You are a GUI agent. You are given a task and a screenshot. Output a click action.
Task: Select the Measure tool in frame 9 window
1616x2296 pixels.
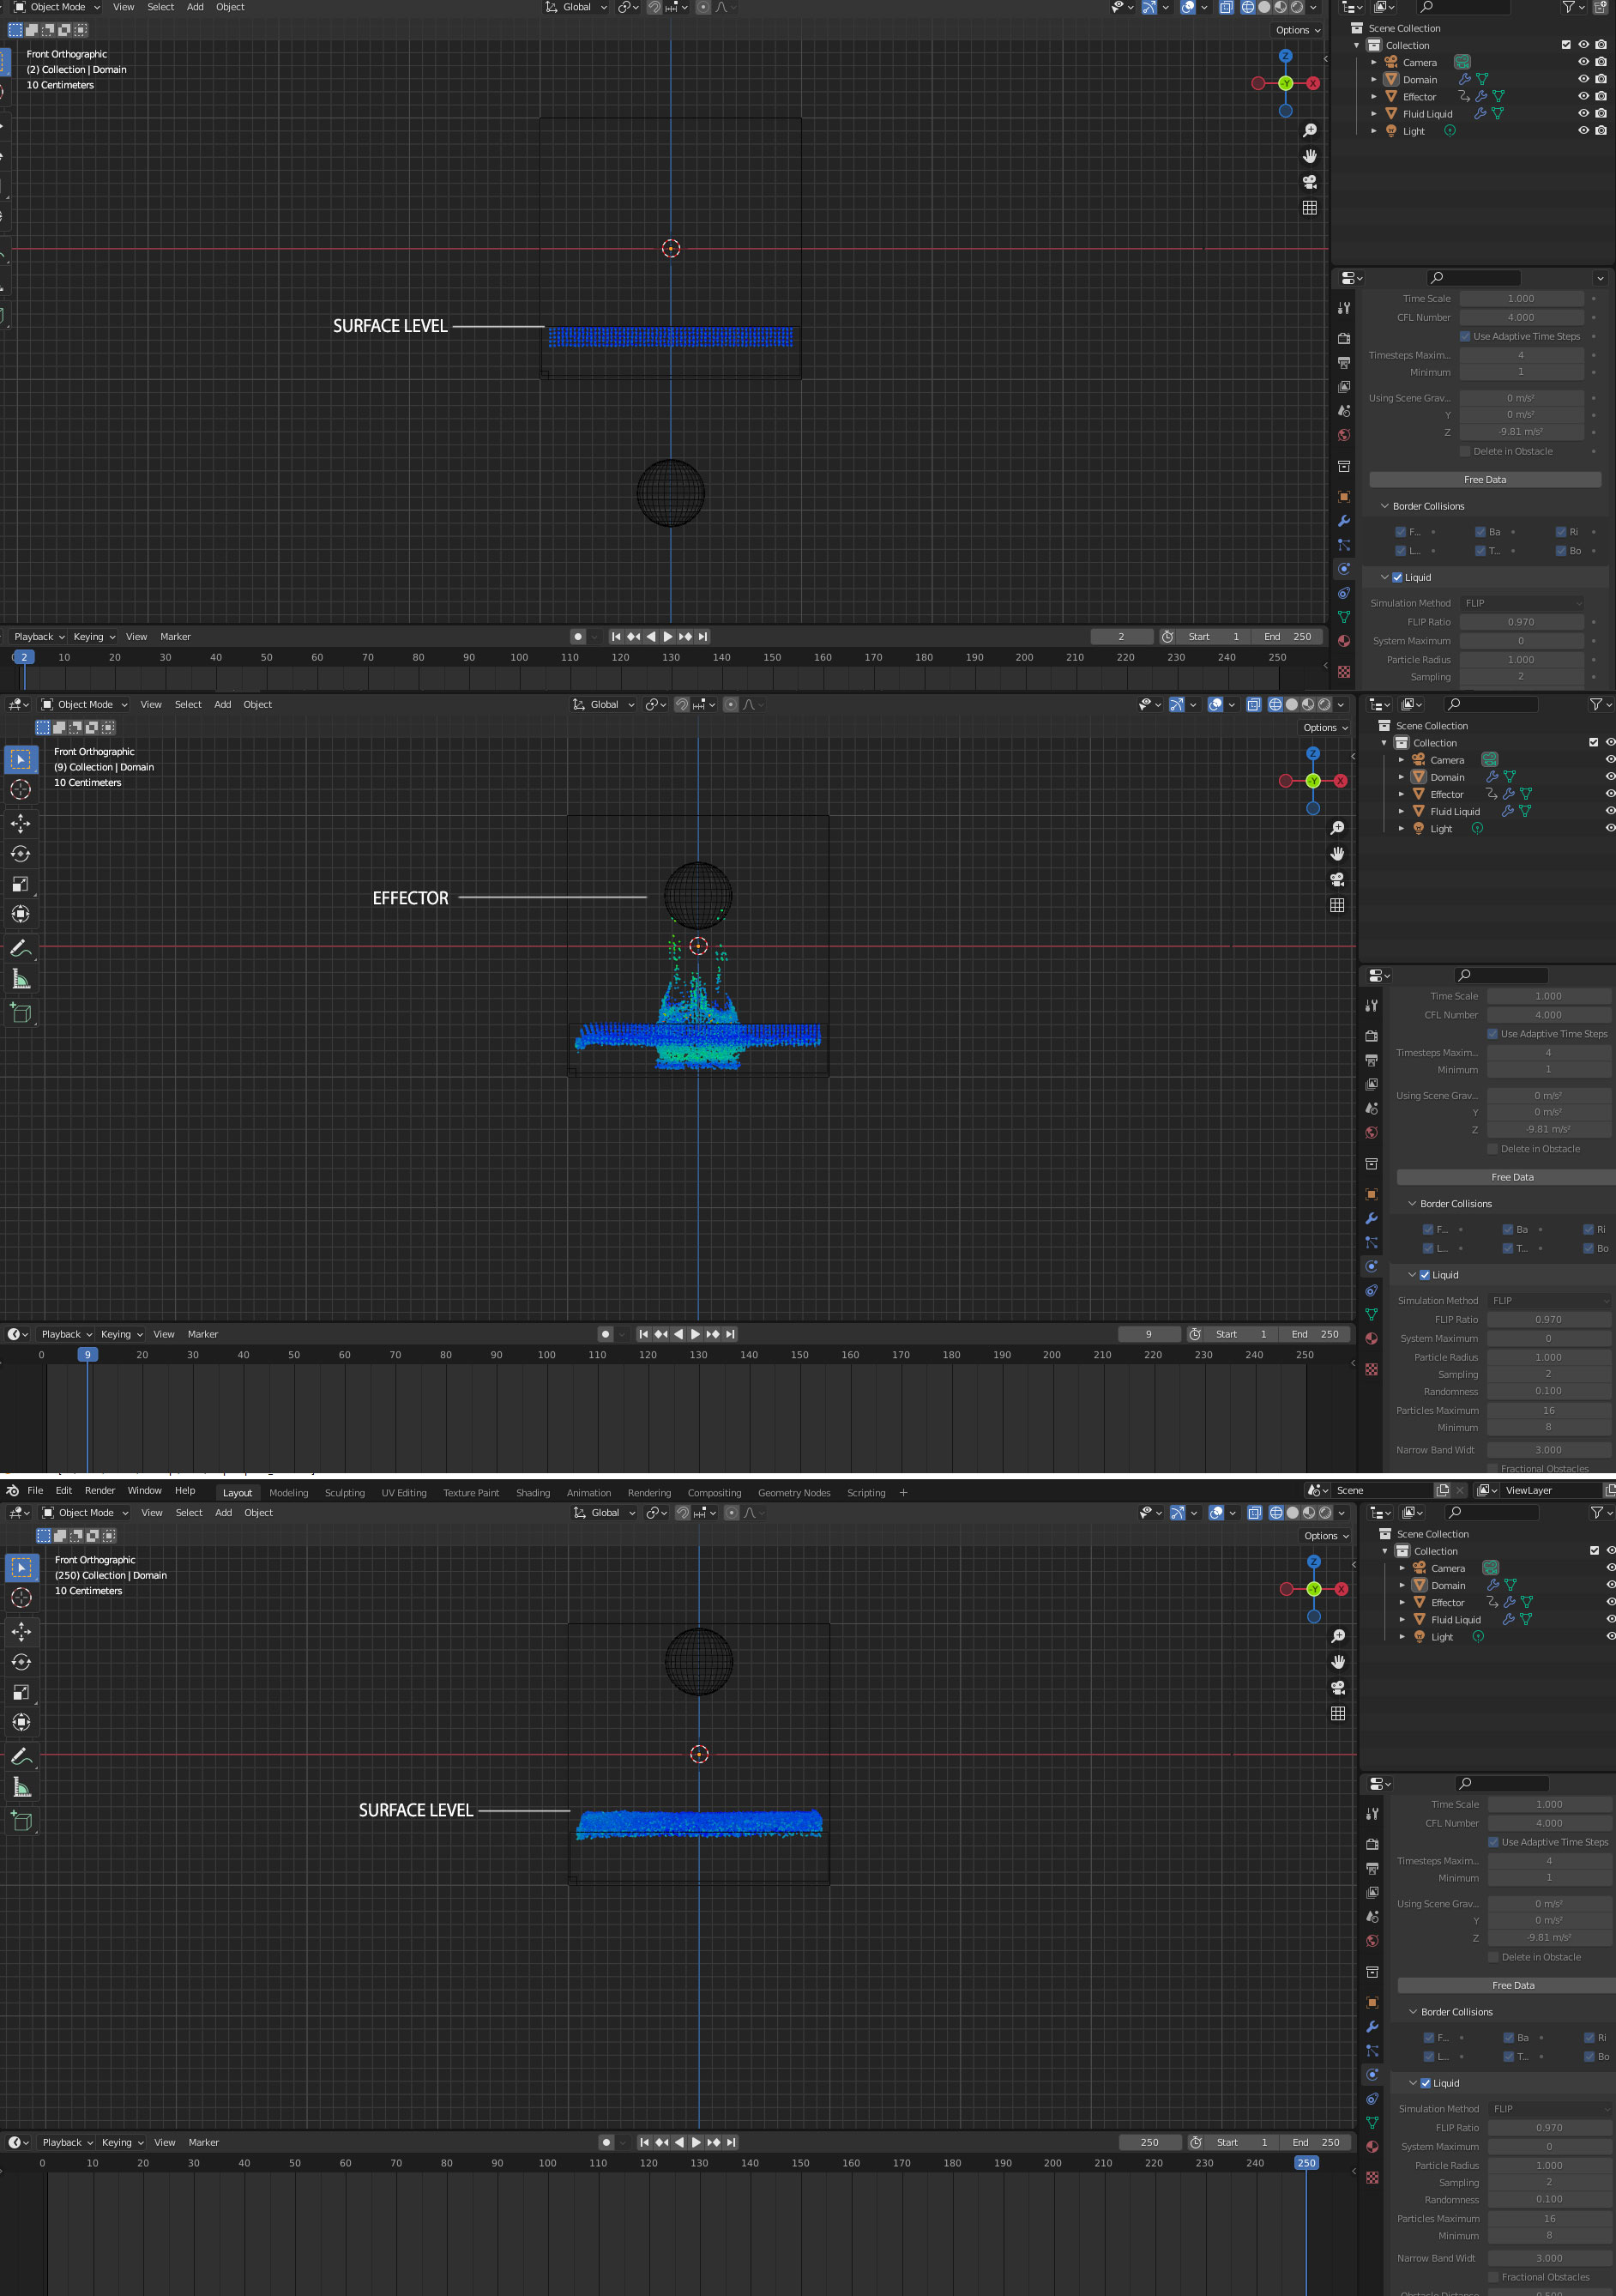tap(21, 979)
